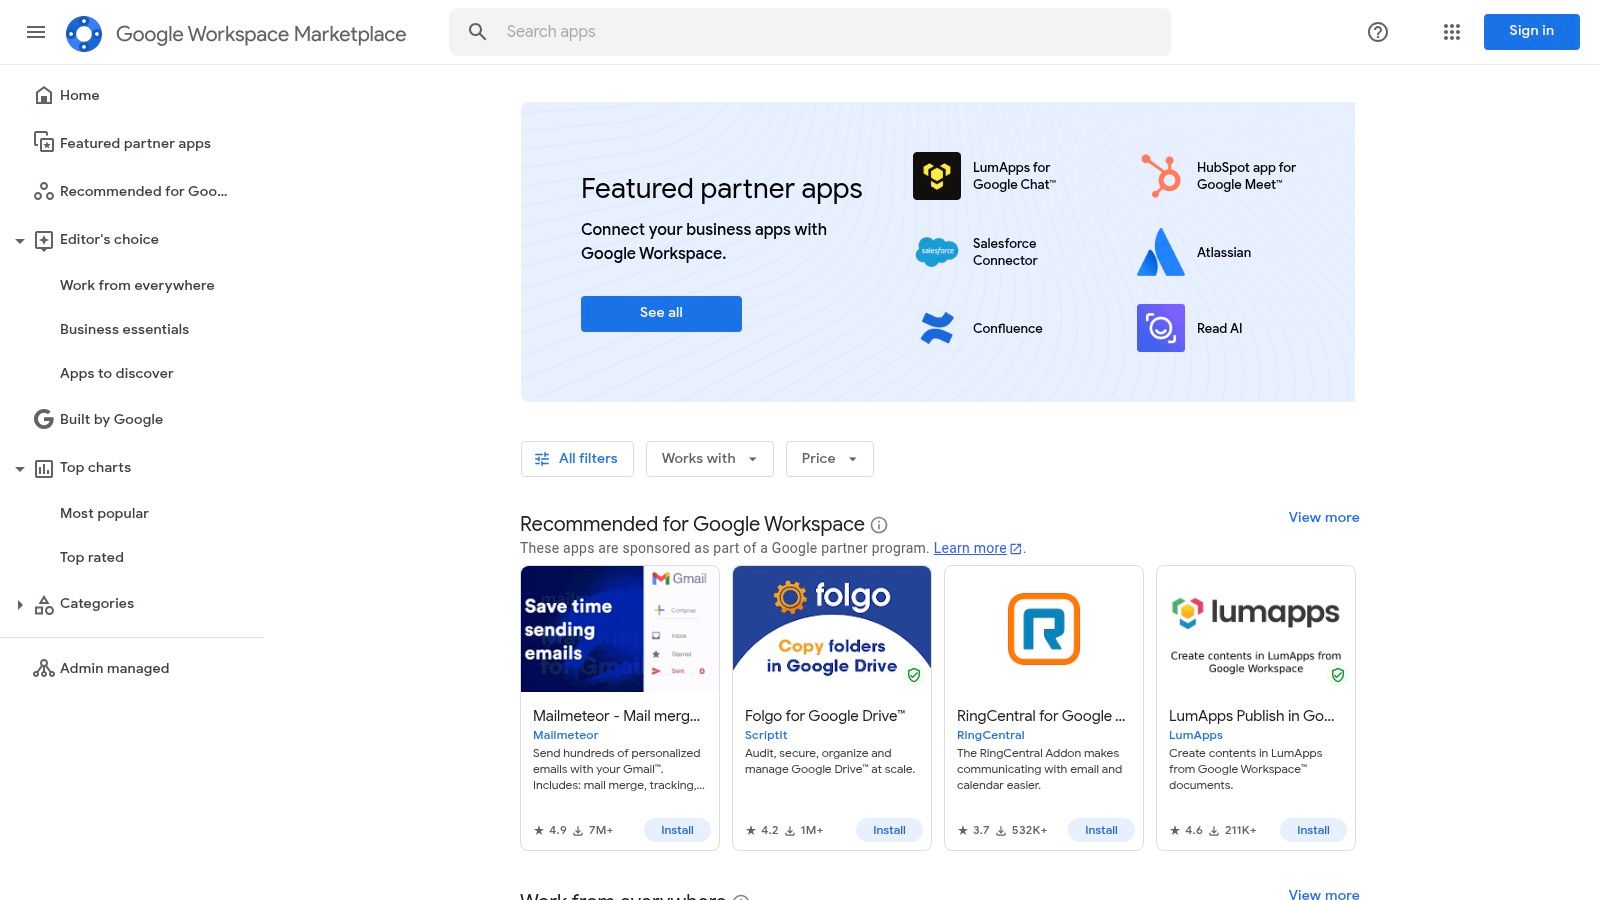Open the Google apps grid icon
Viewport: 1600px width, 900px height.
1451,32
